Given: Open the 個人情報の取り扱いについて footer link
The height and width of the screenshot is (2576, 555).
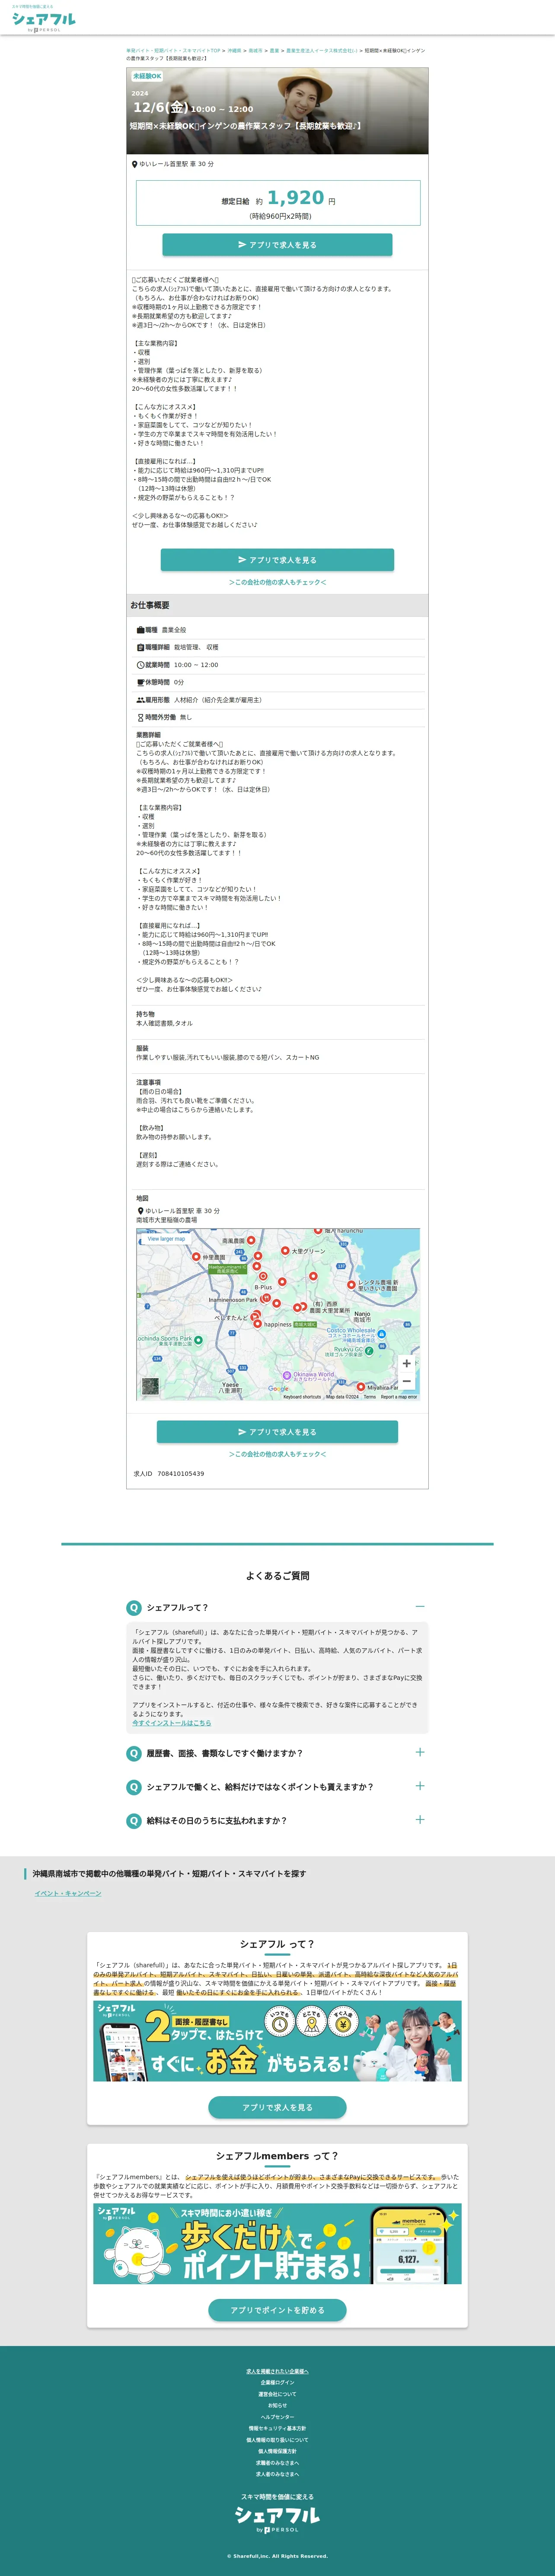Looking at the screenshot, I should tap(277, 2440).
